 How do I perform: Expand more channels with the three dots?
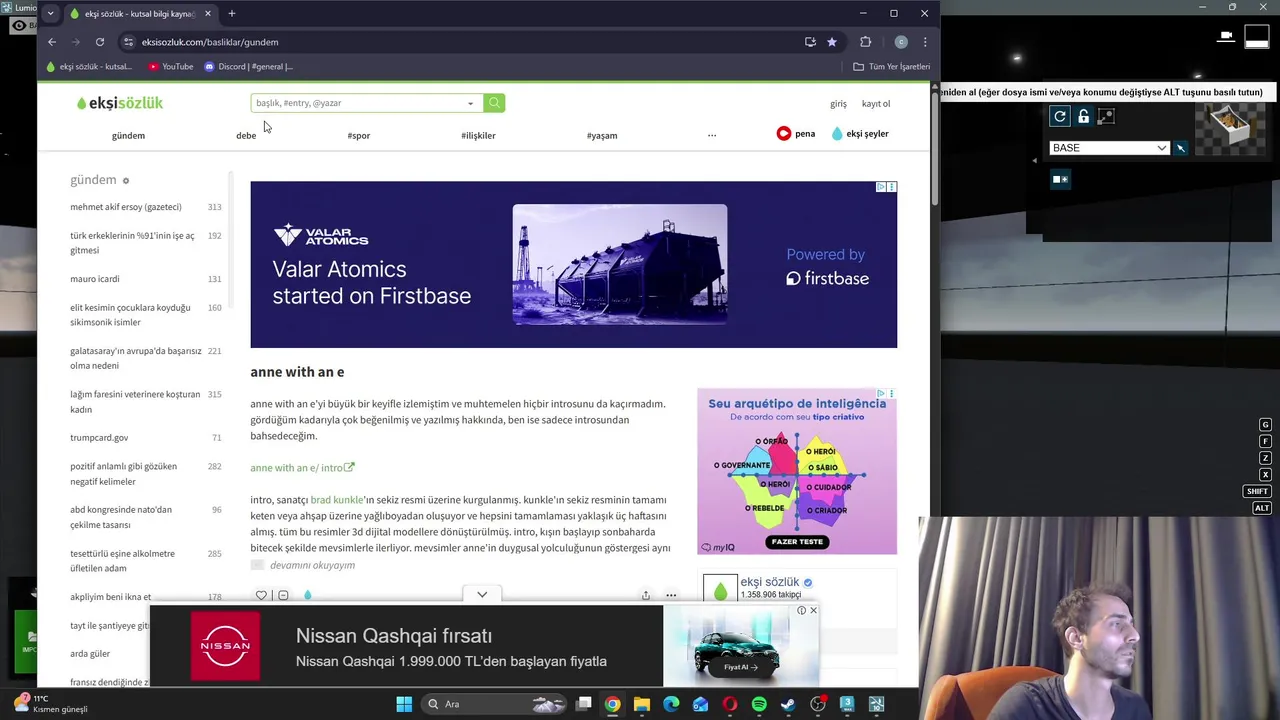point(712,135)
